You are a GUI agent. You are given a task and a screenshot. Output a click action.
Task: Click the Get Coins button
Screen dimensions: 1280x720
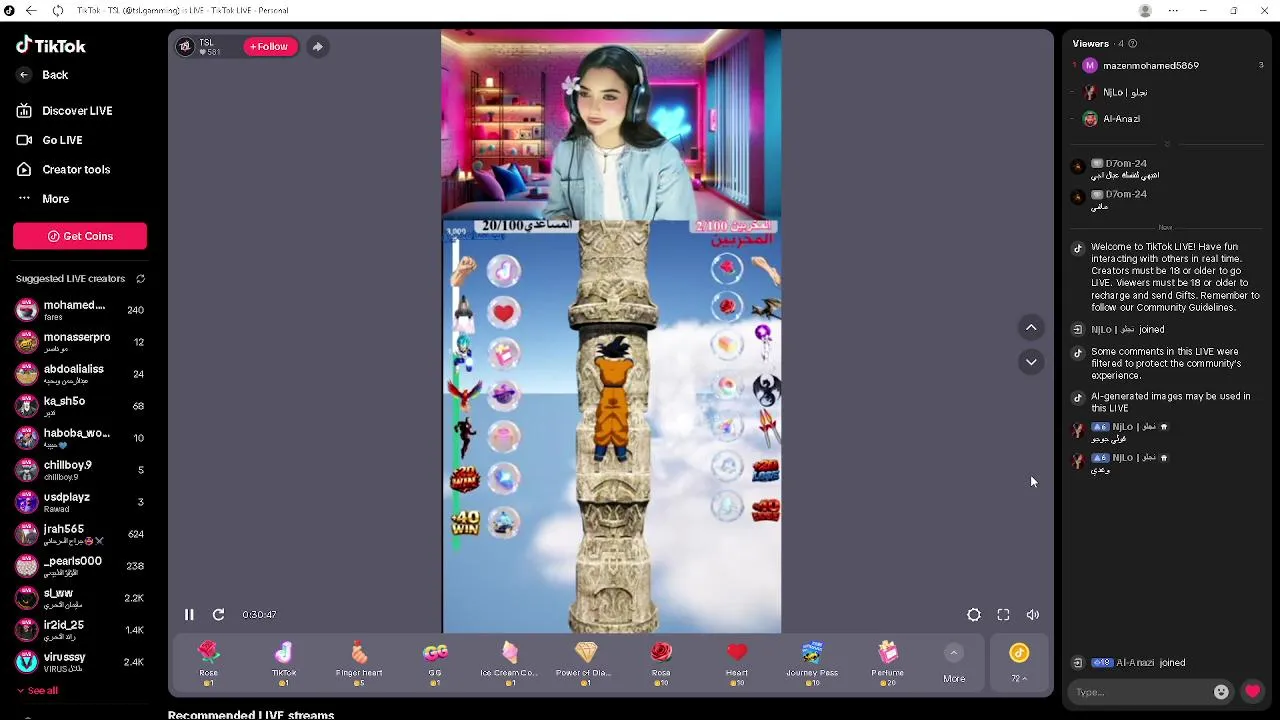coord(80,236)
